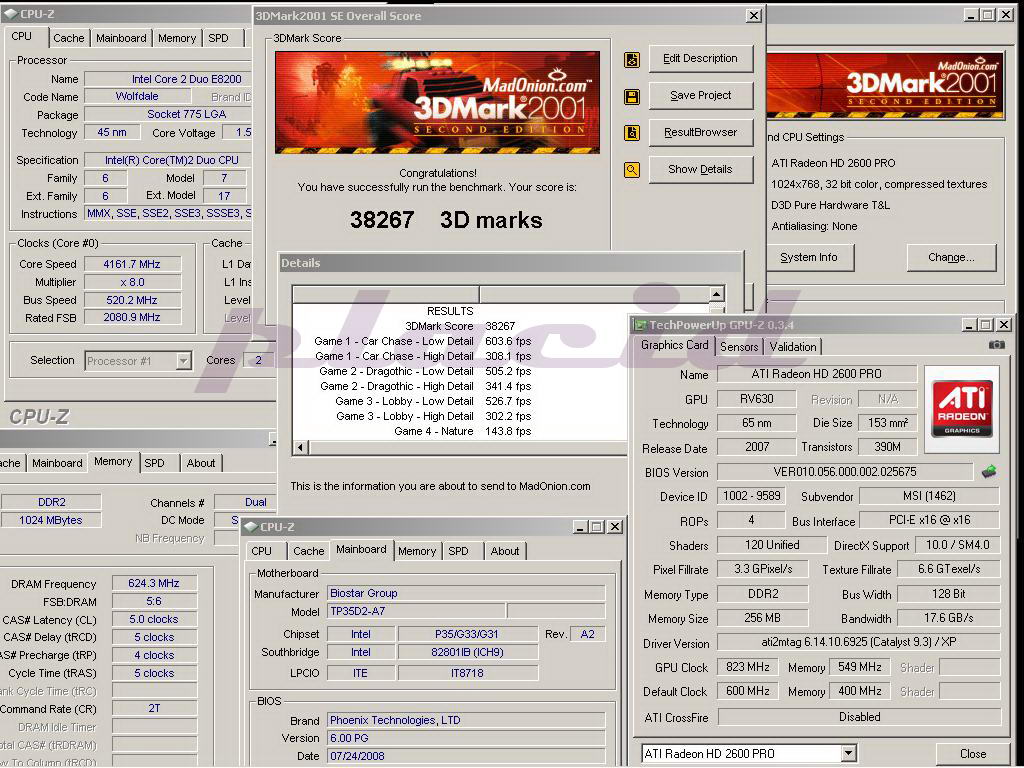Open the Processor #1 selection dropdown
The width and height of the screenshot is (1024, 768).
pos(184,360)
